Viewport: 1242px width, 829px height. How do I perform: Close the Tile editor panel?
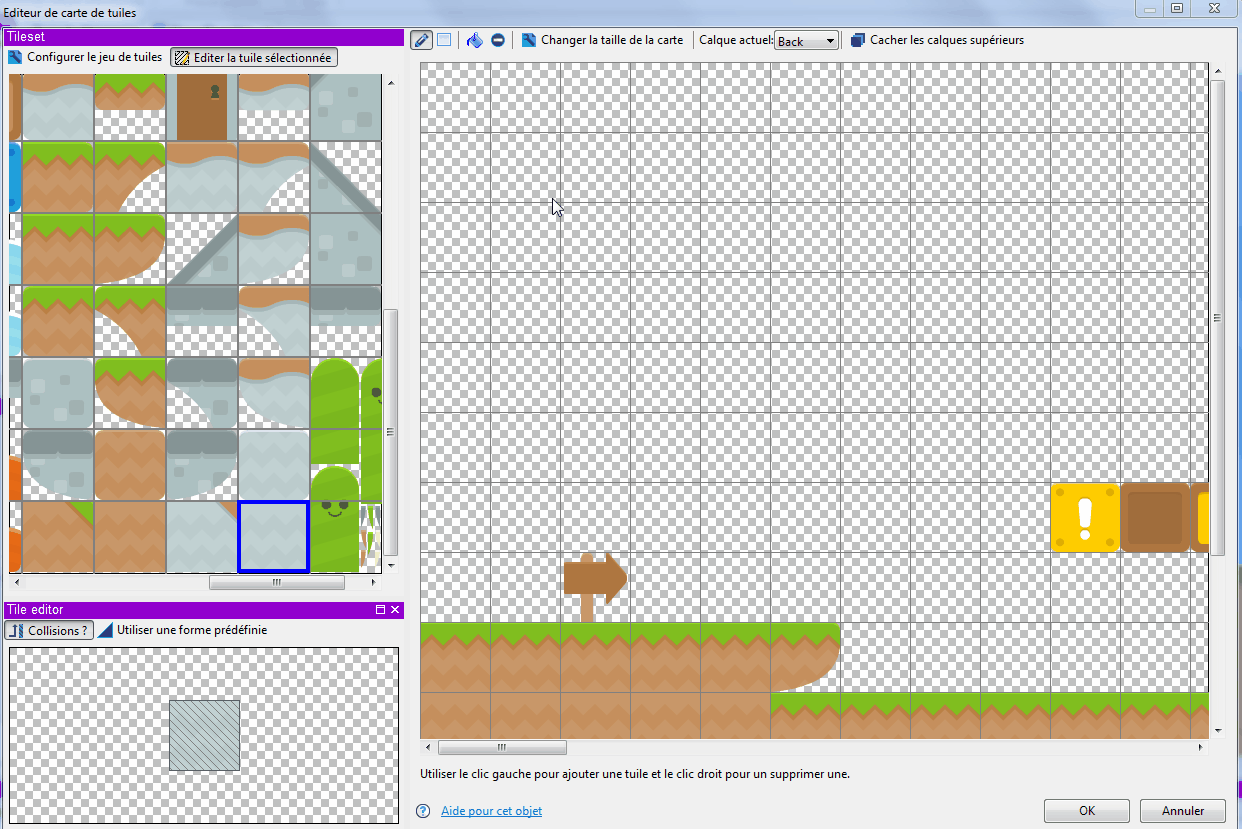click(395, 610)
